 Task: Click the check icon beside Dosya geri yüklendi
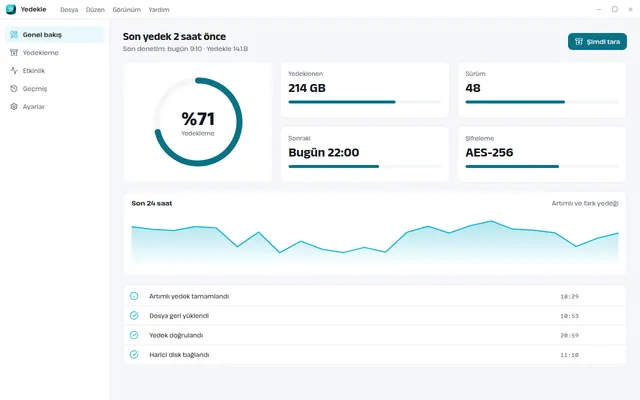coord(134,316)
